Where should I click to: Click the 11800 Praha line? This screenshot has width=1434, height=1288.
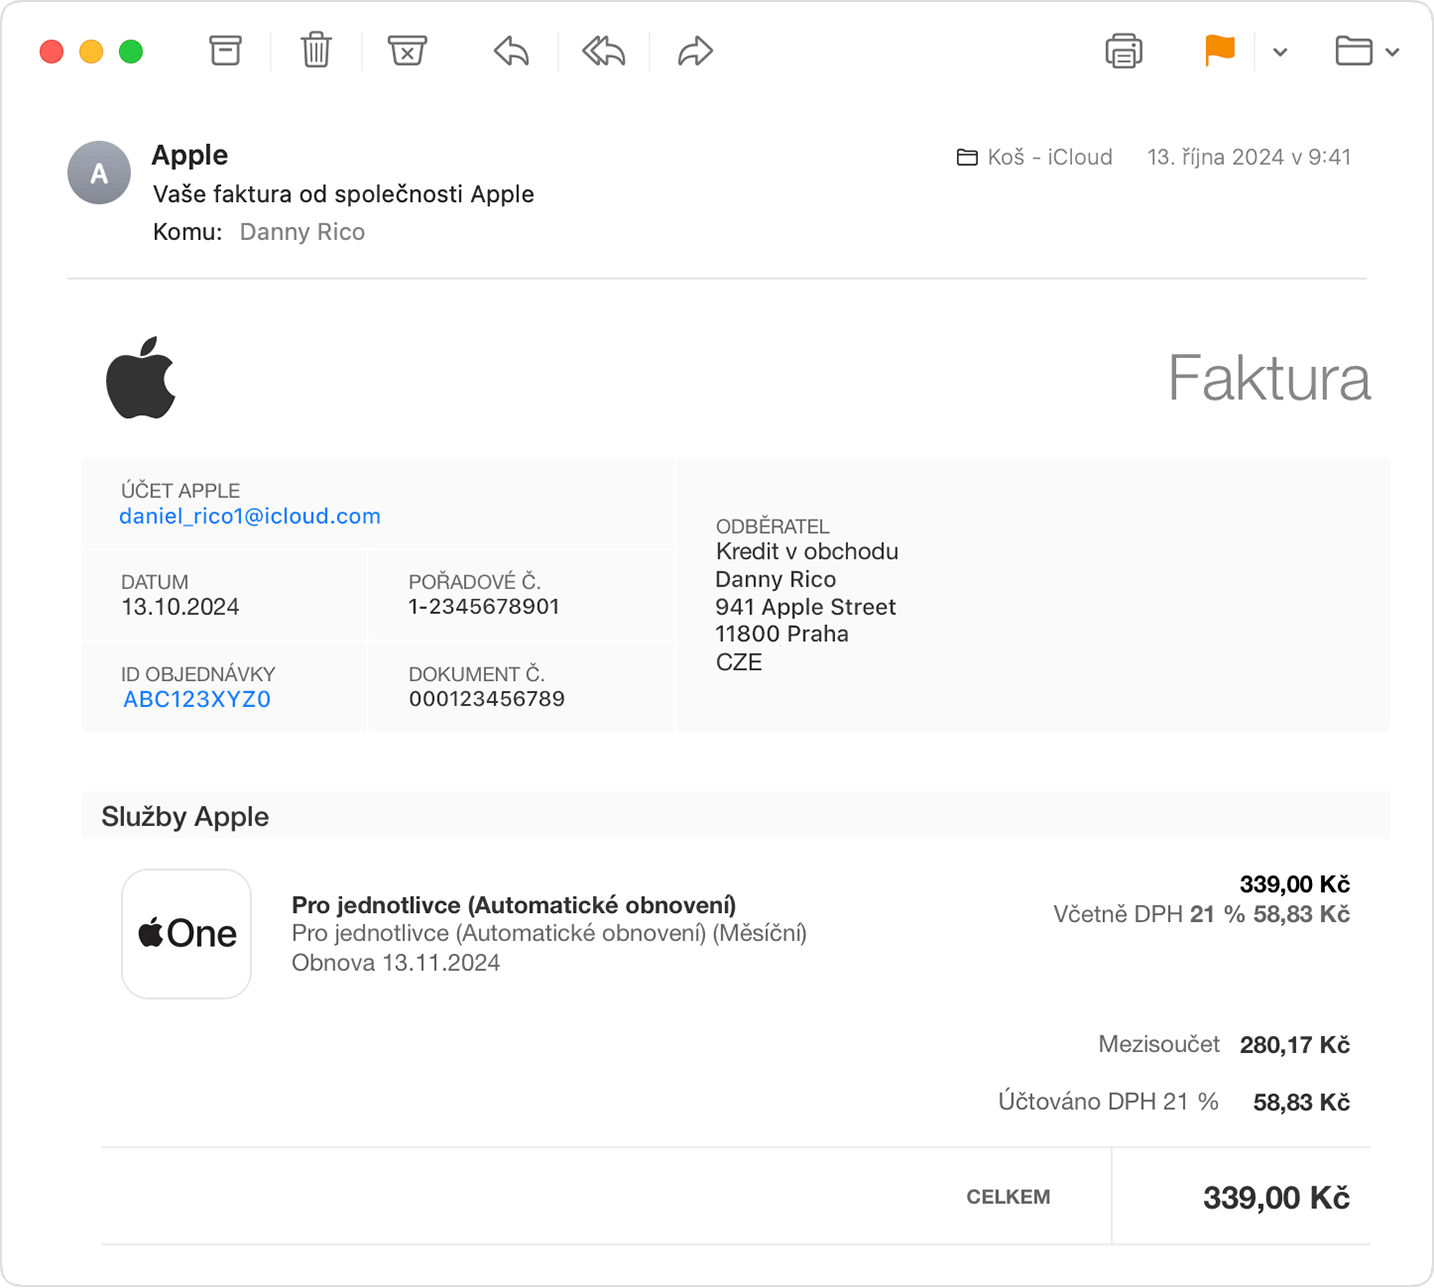click(x=782, y=634)
